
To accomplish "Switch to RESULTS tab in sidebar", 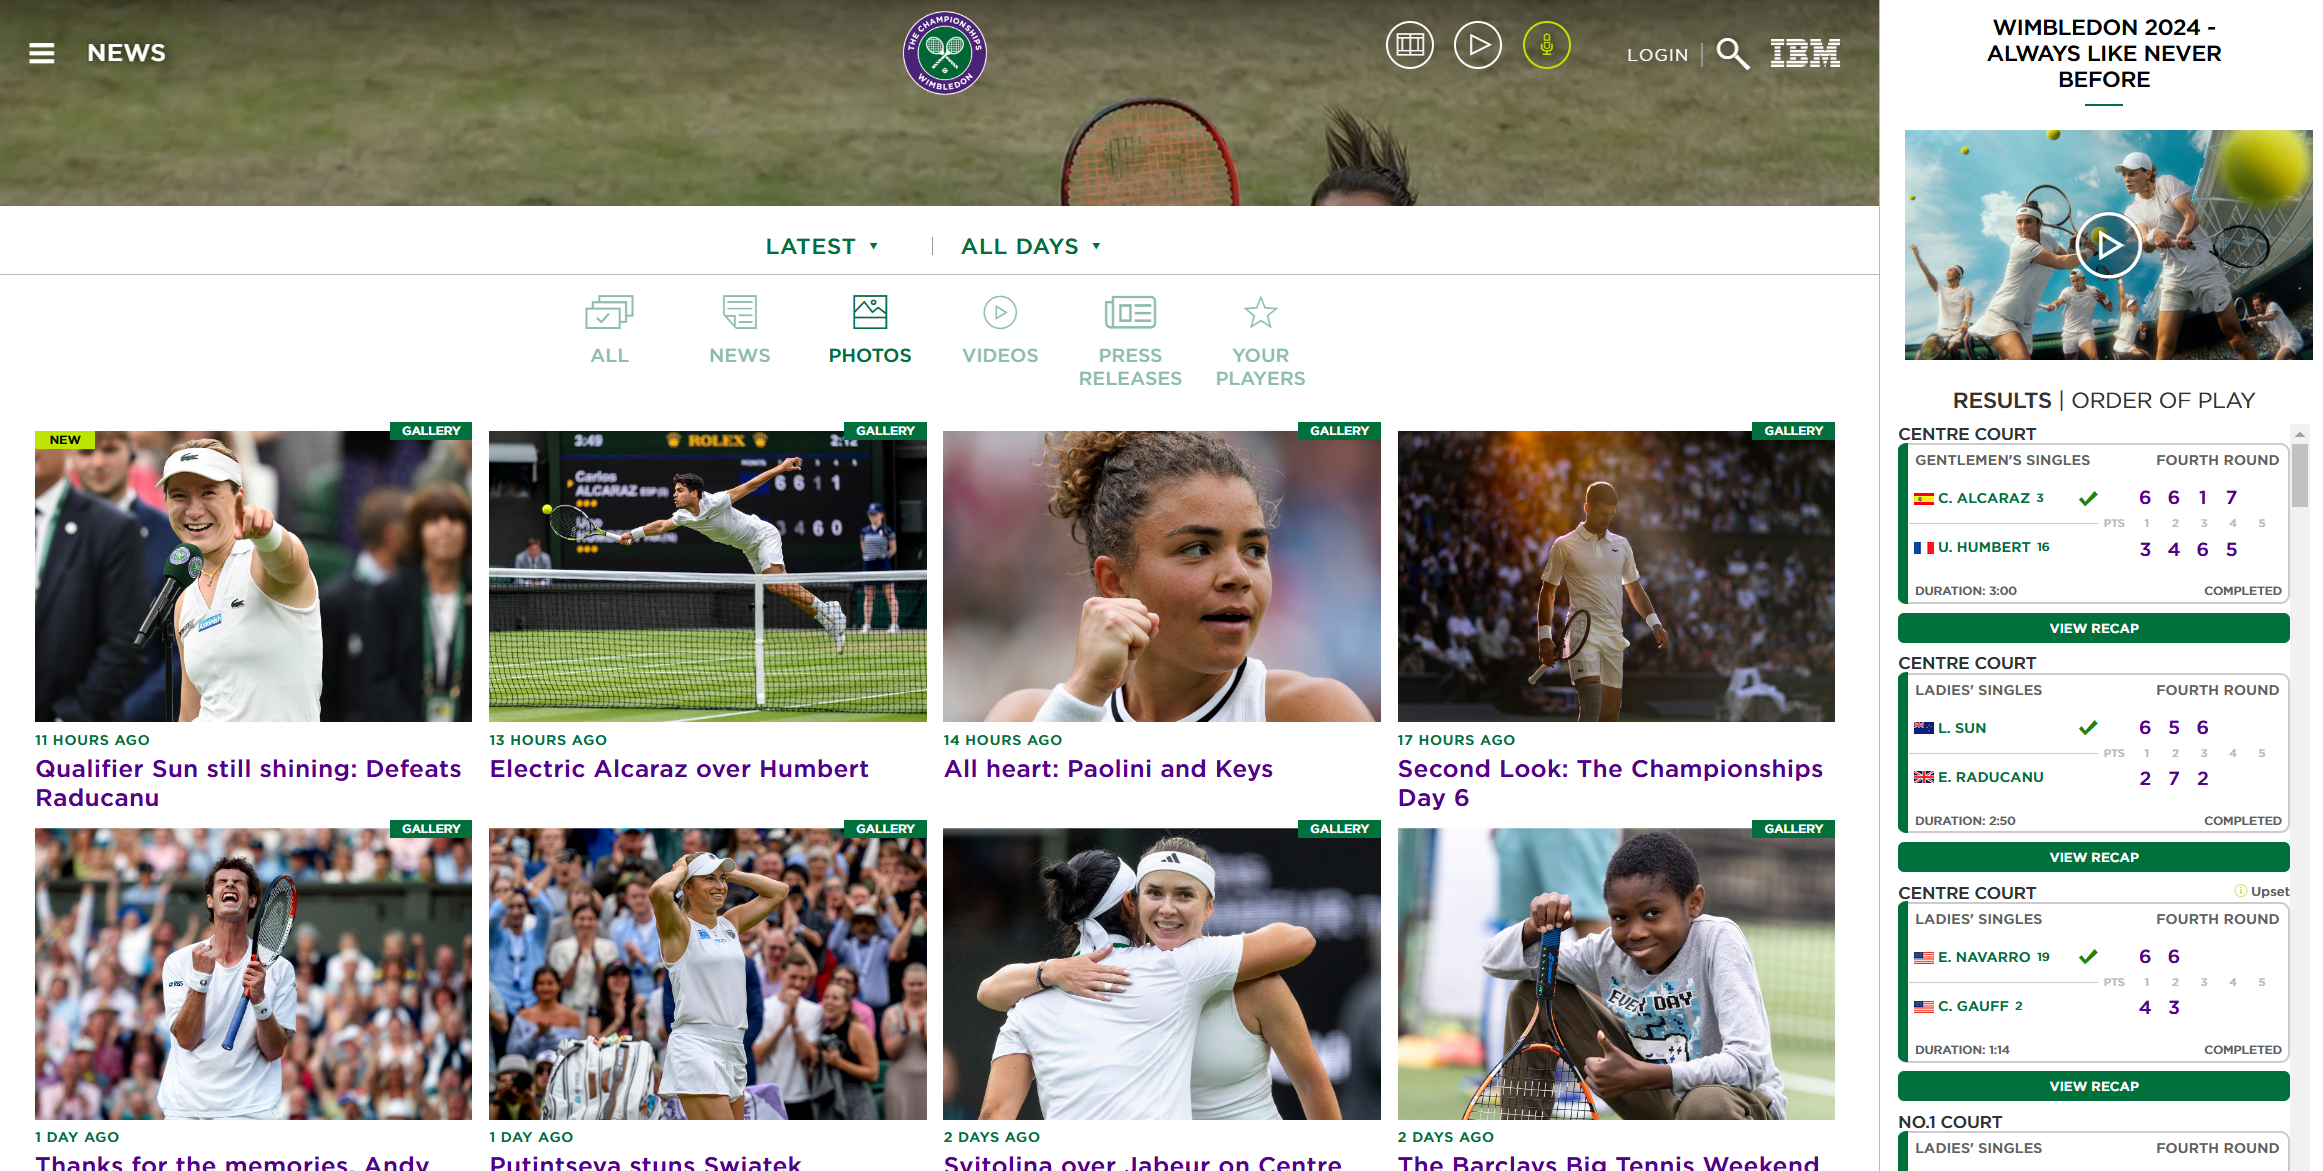I will [2001, 400].
